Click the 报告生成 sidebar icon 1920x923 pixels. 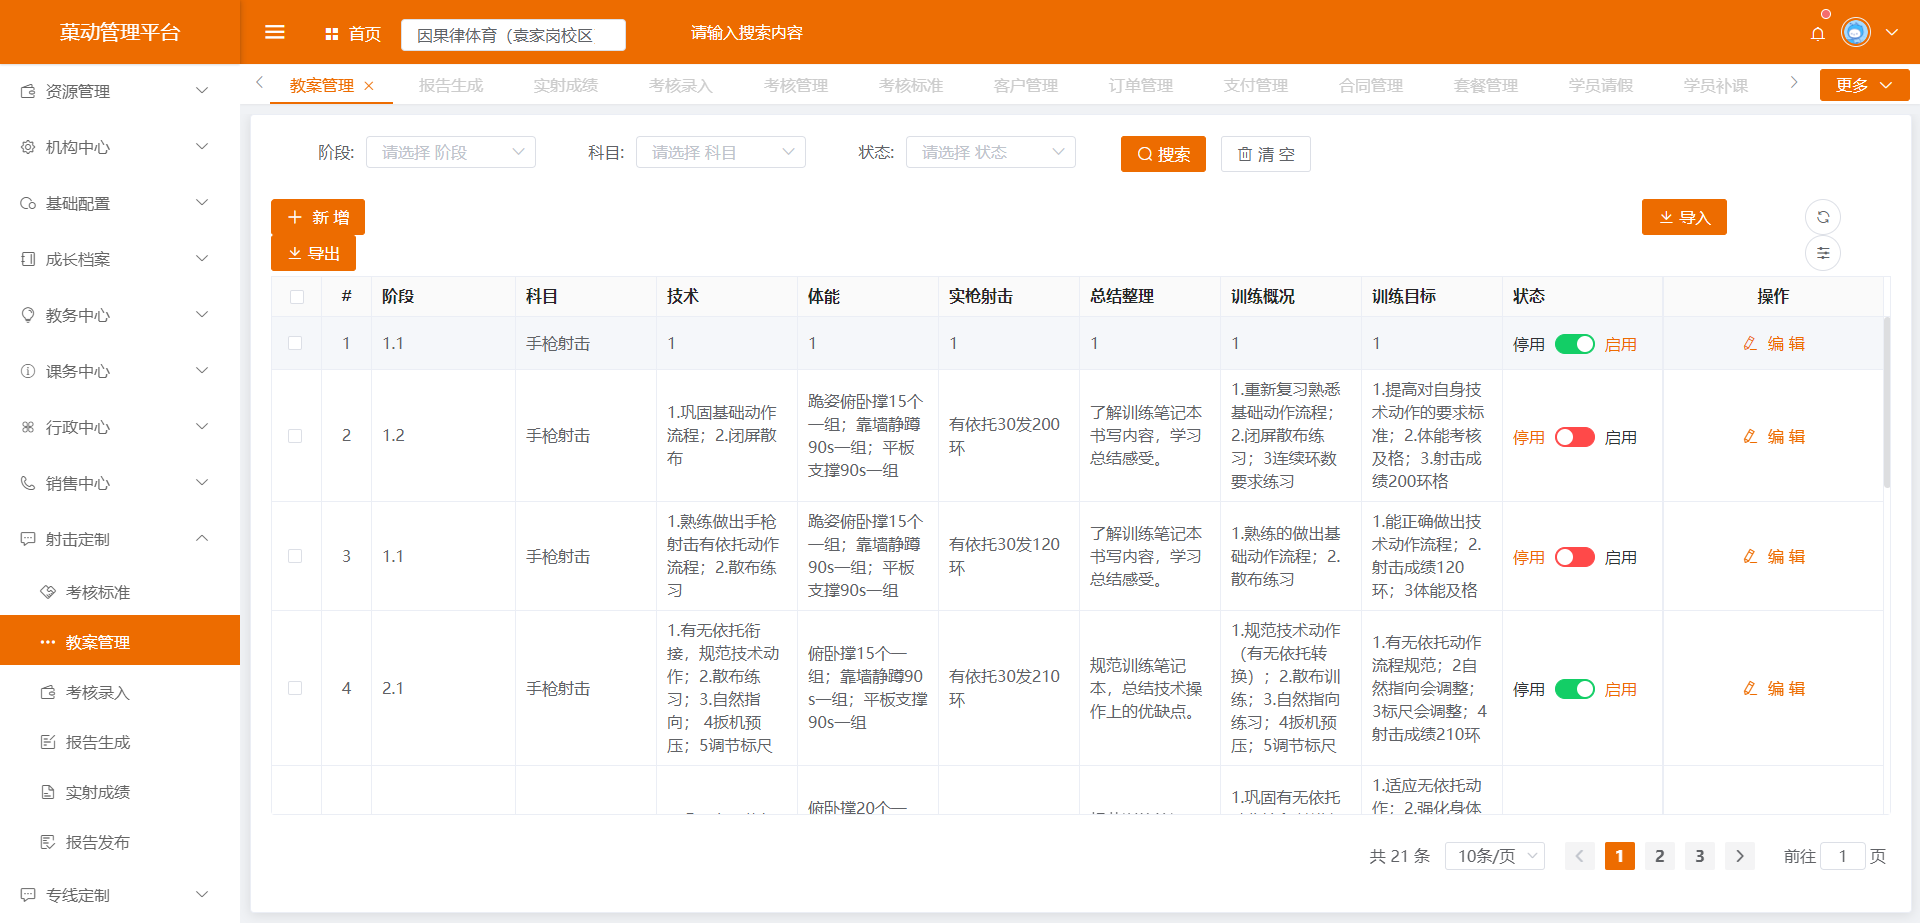click(x=48, y=742)
